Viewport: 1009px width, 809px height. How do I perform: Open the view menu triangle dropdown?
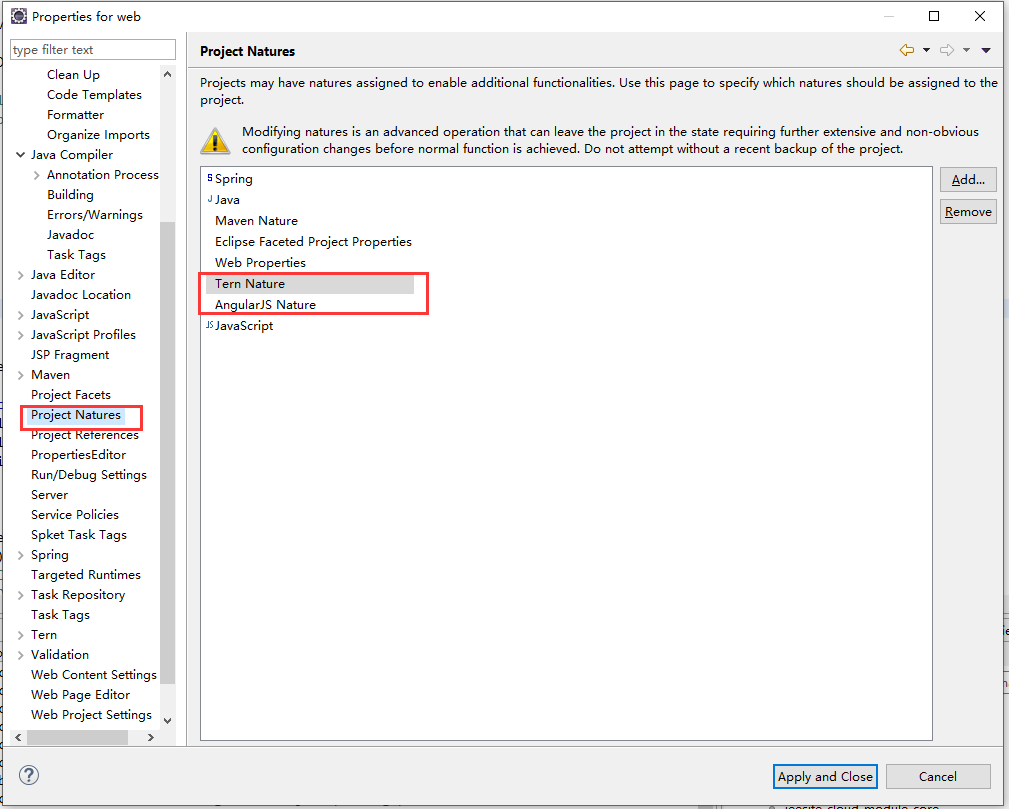click(986, 50)
